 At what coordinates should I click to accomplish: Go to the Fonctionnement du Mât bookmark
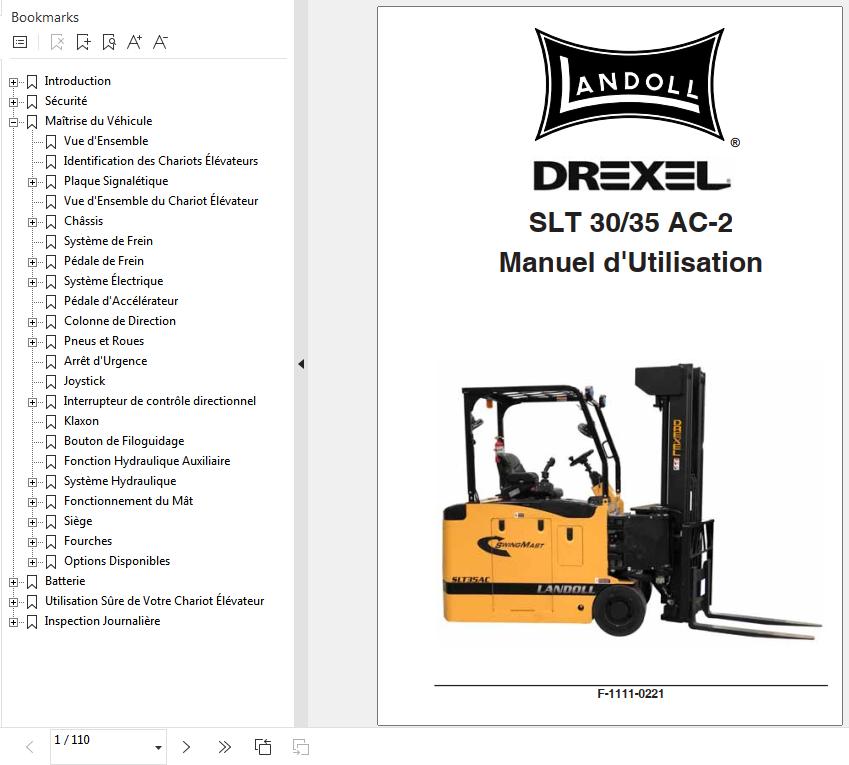click(x=128, y=502)
